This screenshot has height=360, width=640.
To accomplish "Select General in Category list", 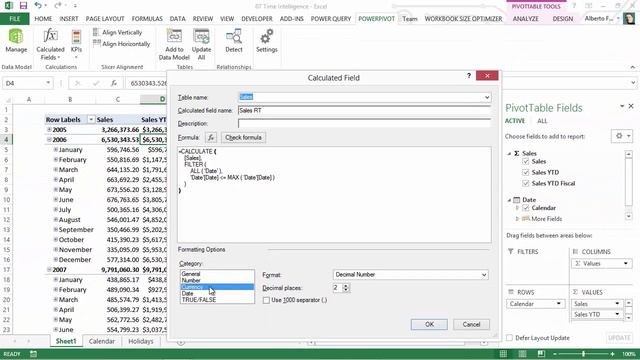I will pos(217,274).
